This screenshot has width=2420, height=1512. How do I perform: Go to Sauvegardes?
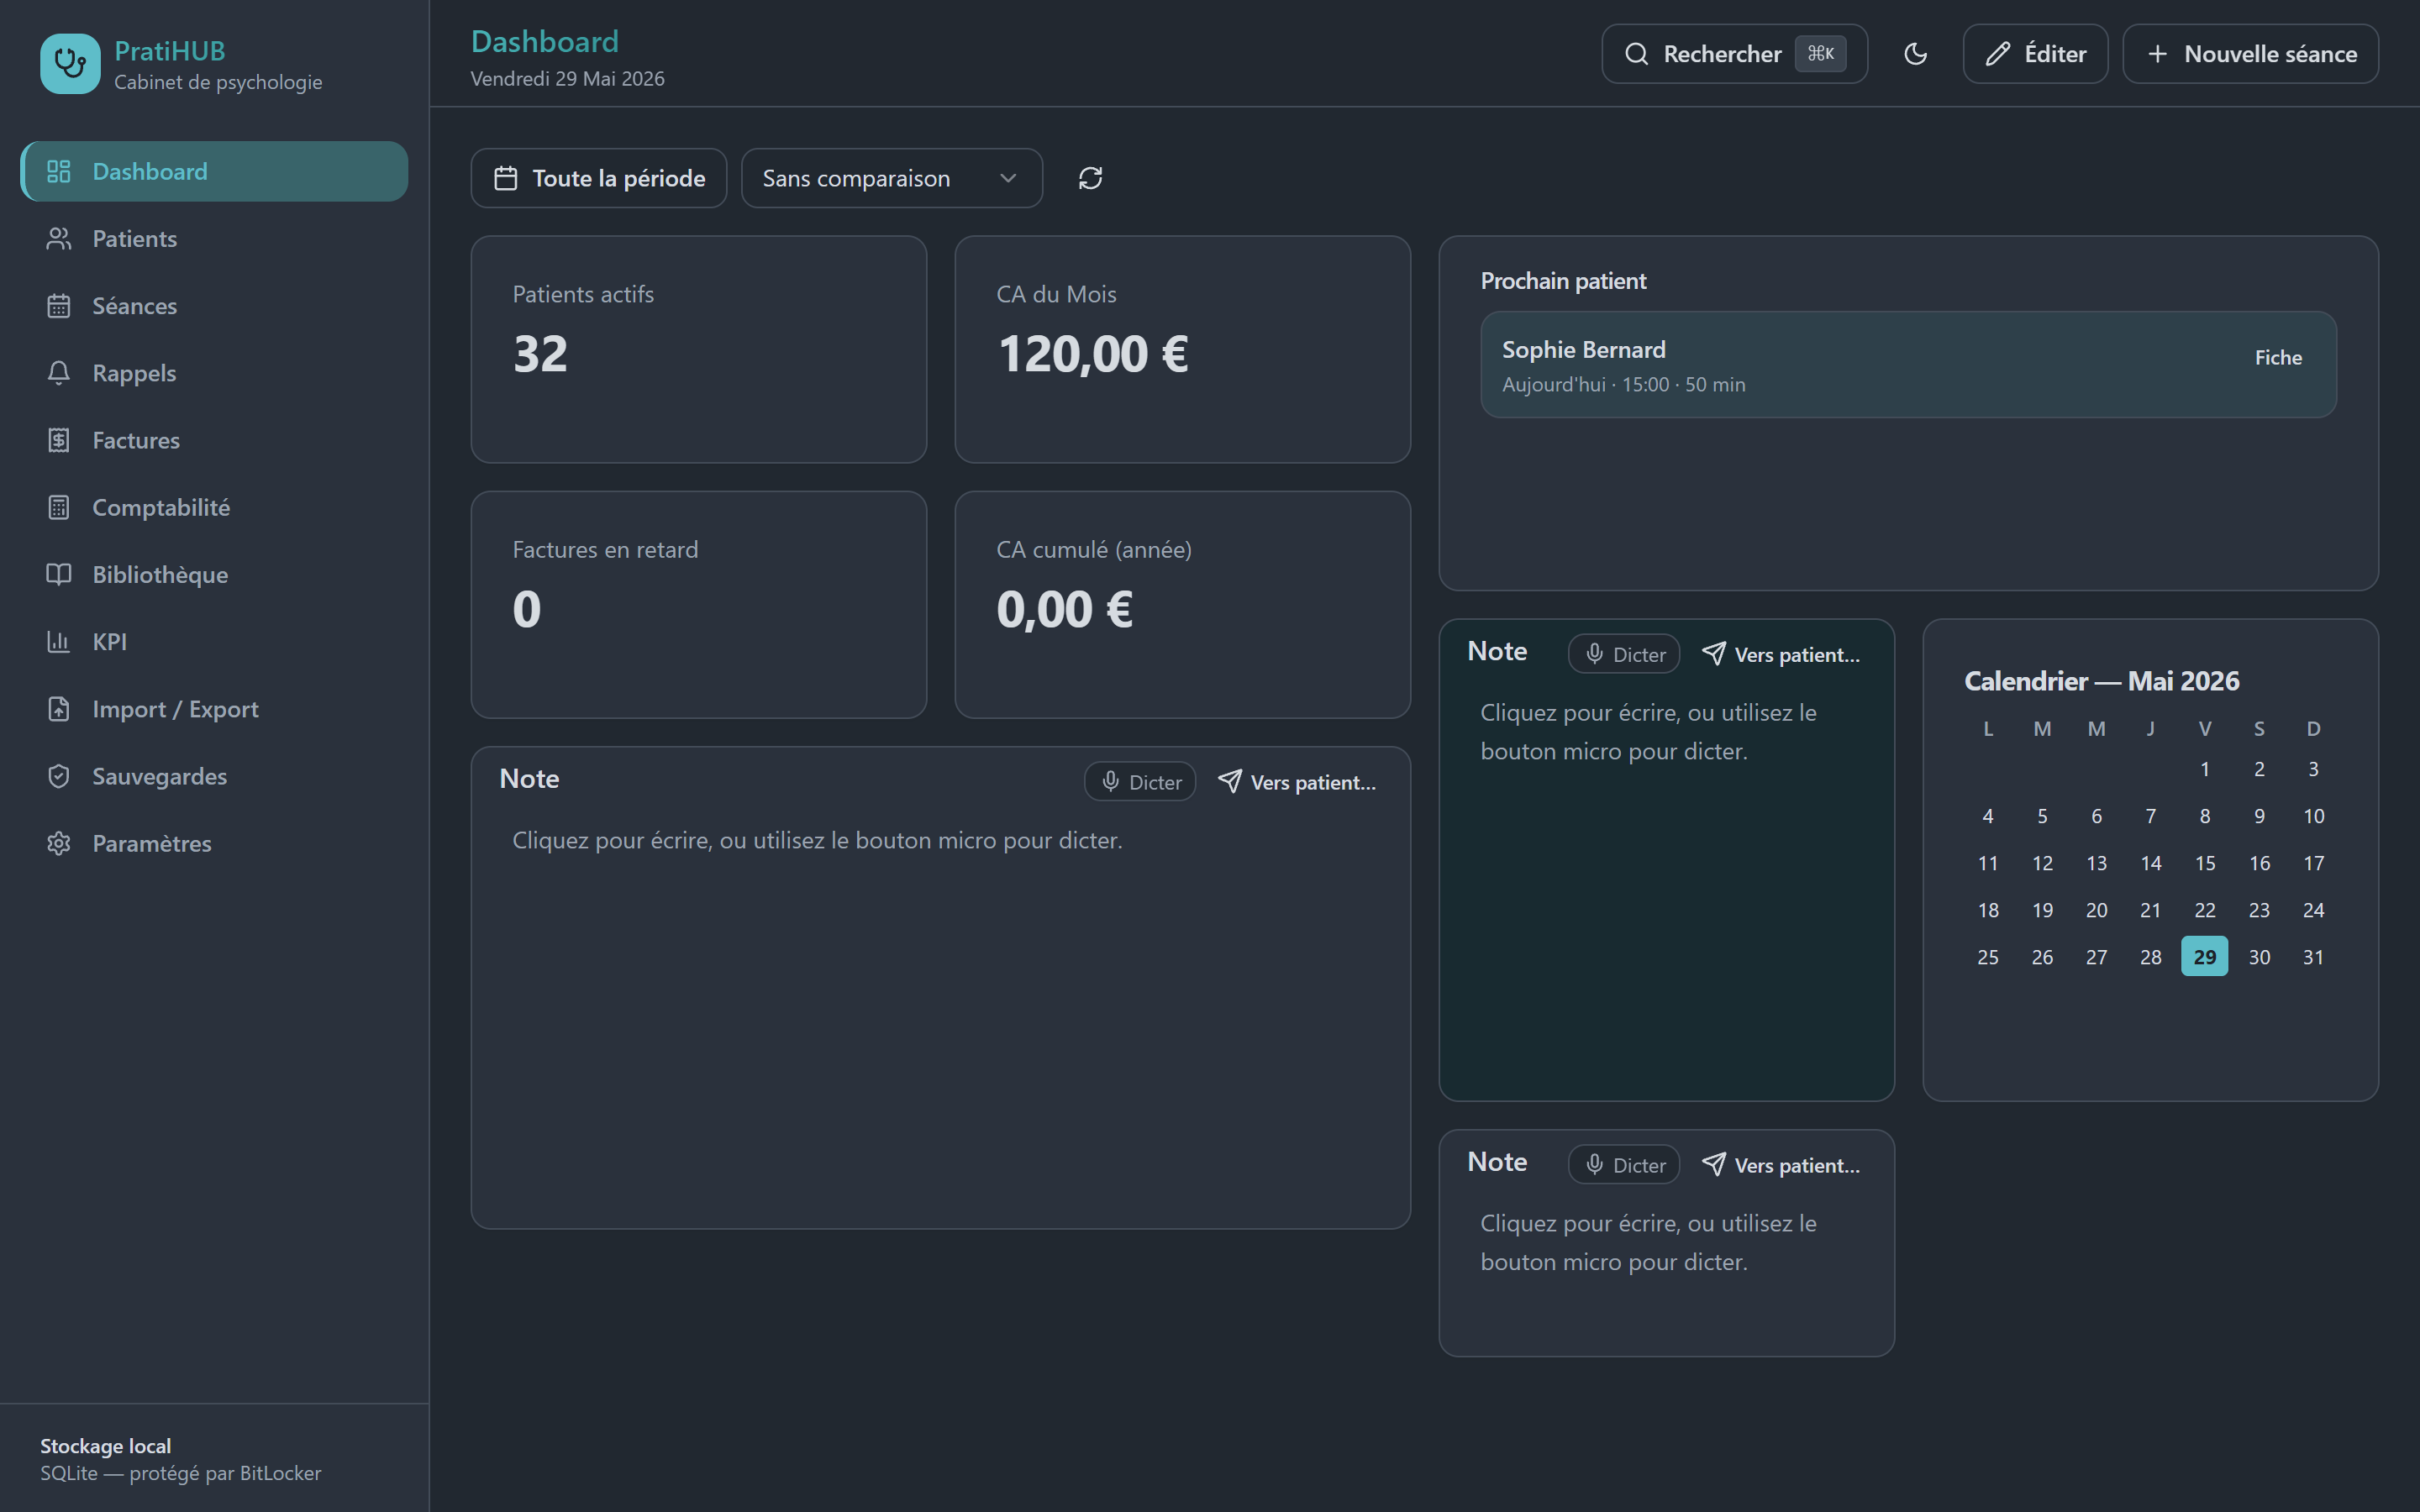coord(214,775)
